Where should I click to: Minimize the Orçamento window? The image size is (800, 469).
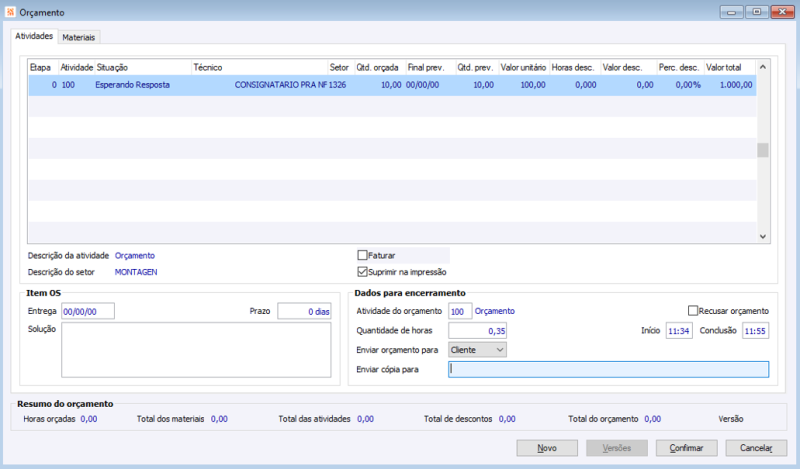pyautogui.click(x=731, y=12)
